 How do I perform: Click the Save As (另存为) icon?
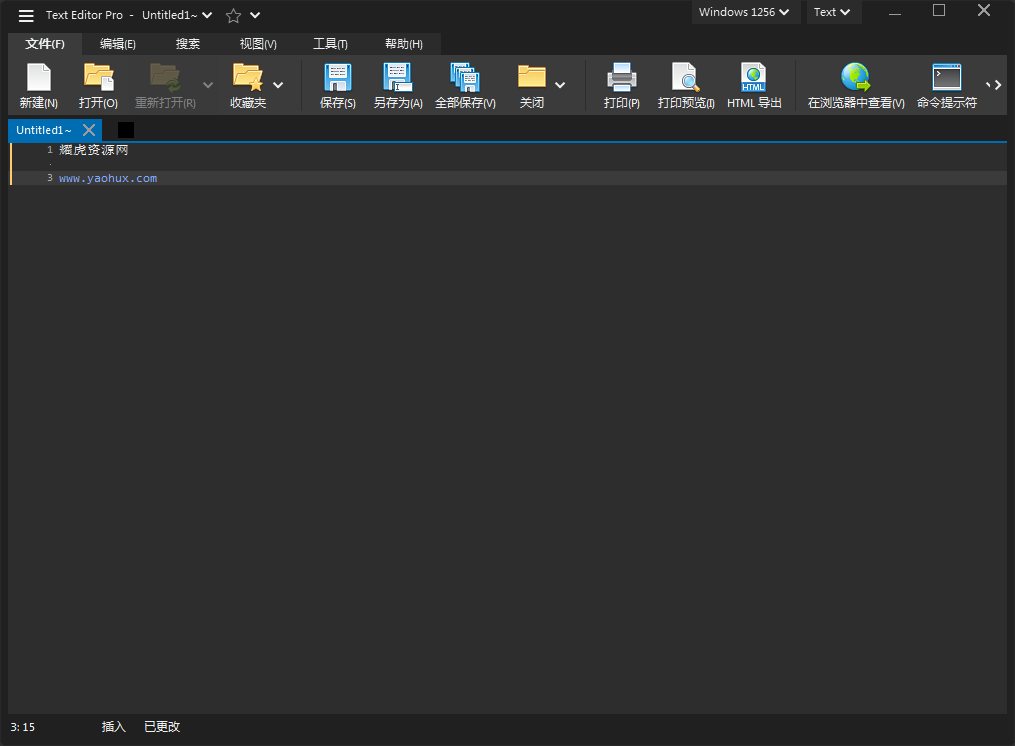click(x=398, y=78)
